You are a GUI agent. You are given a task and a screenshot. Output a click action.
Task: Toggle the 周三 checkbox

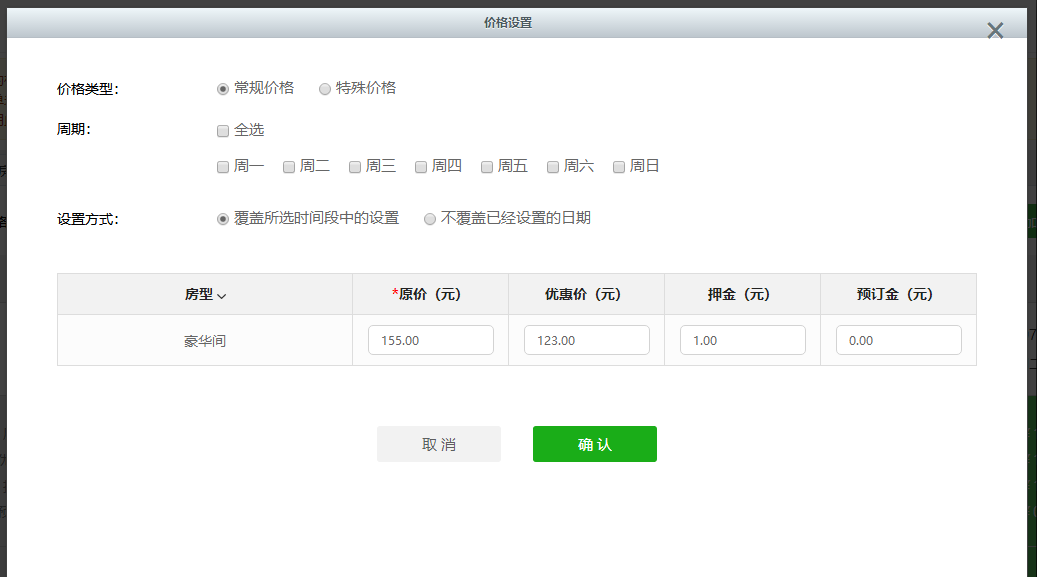[355, 167]
